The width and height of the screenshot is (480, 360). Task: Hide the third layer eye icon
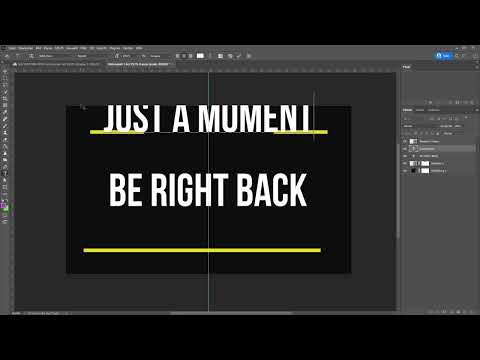coord(405,156)
